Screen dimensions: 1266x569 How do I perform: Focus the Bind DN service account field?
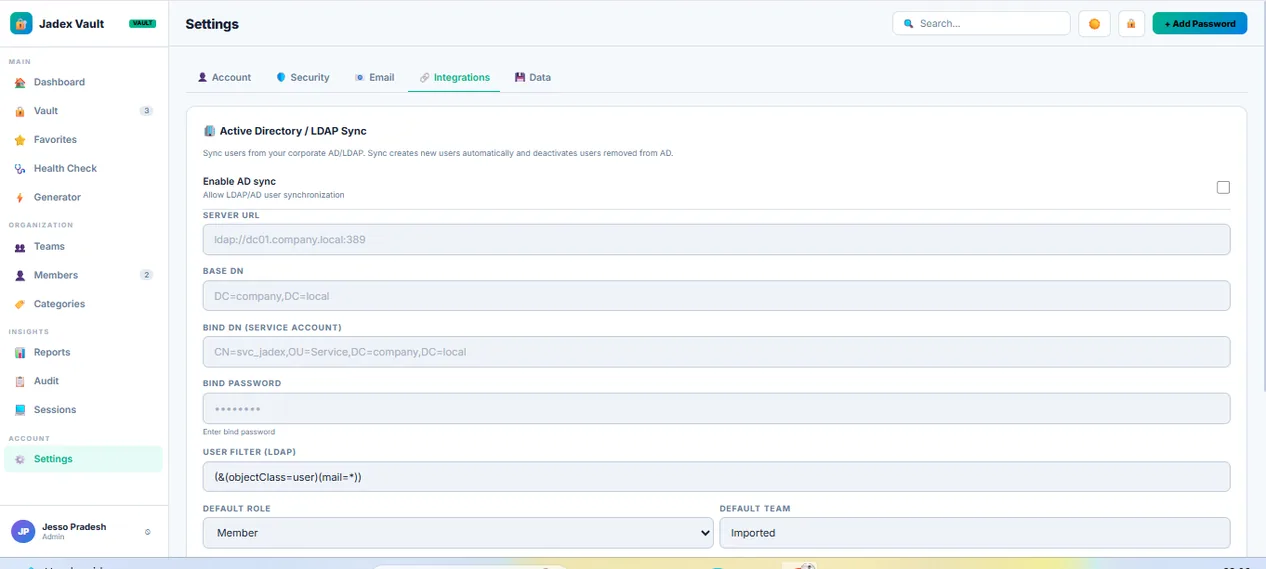pyautogui.click(x=716, y=352)
